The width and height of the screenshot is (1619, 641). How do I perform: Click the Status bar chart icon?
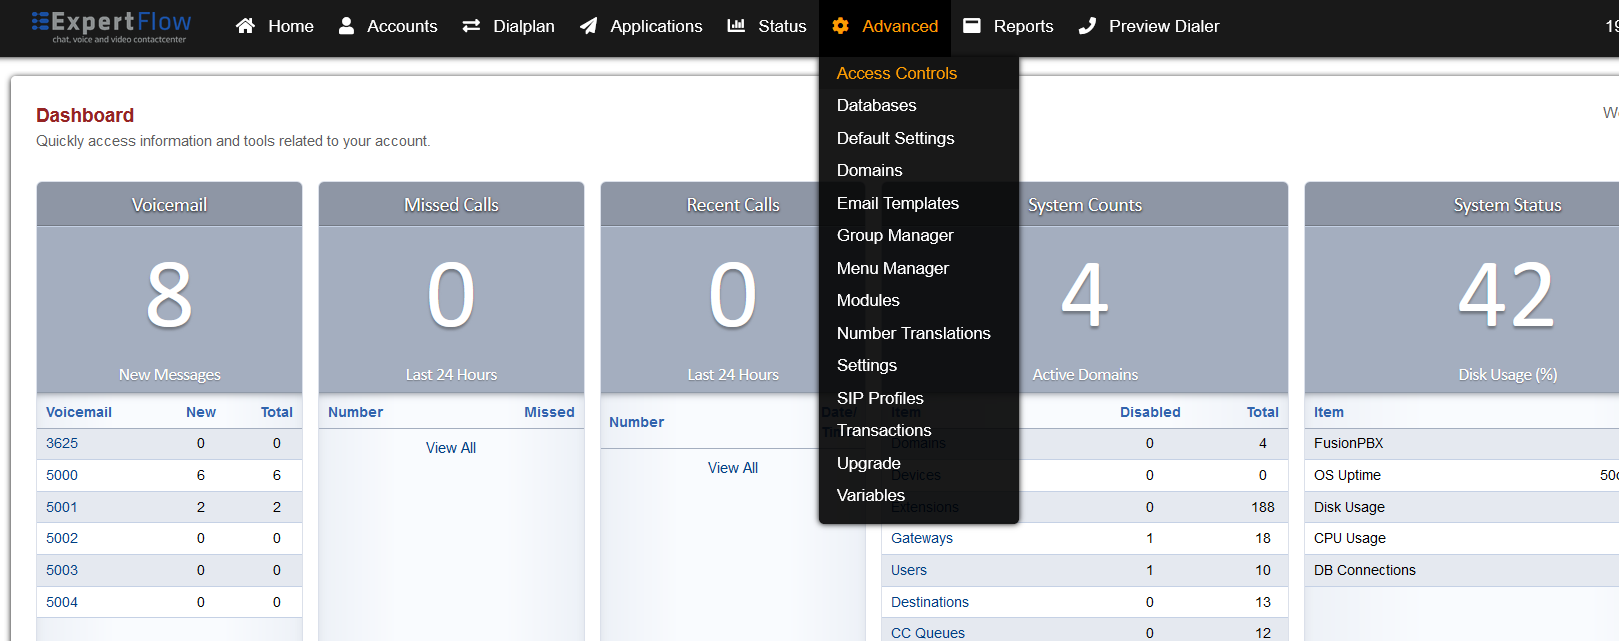tap(736, 26)
